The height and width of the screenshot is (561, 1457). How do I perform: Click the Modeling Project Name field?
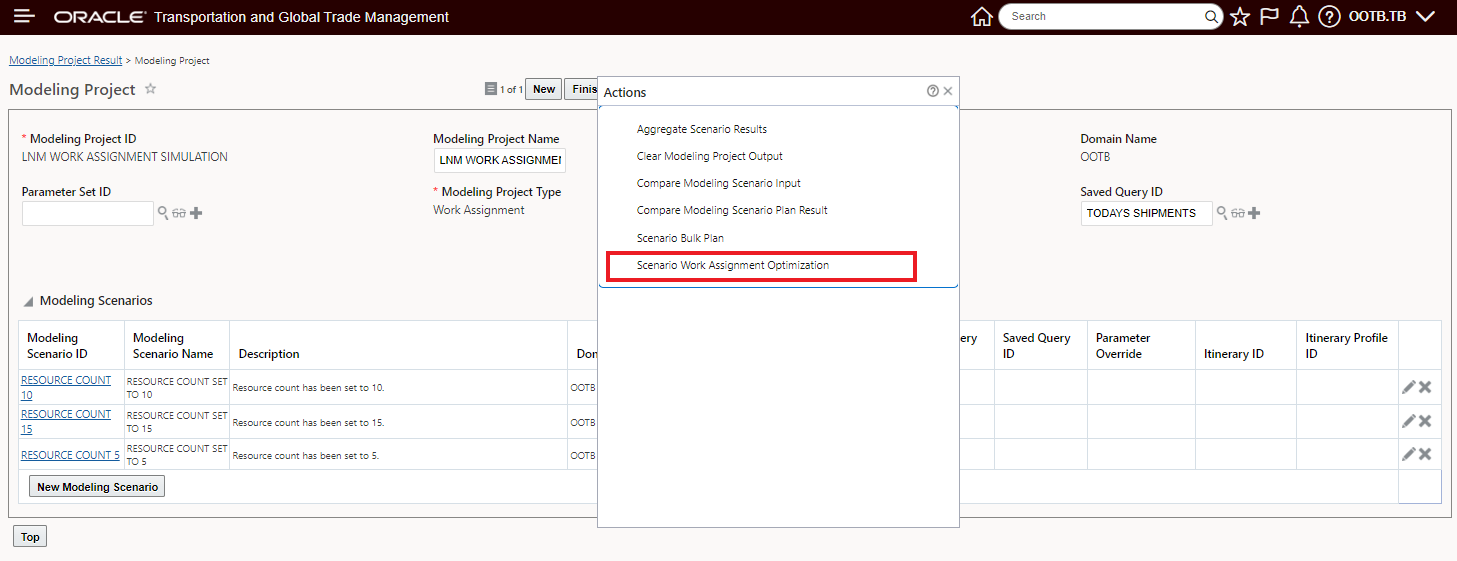pos(499,160)
